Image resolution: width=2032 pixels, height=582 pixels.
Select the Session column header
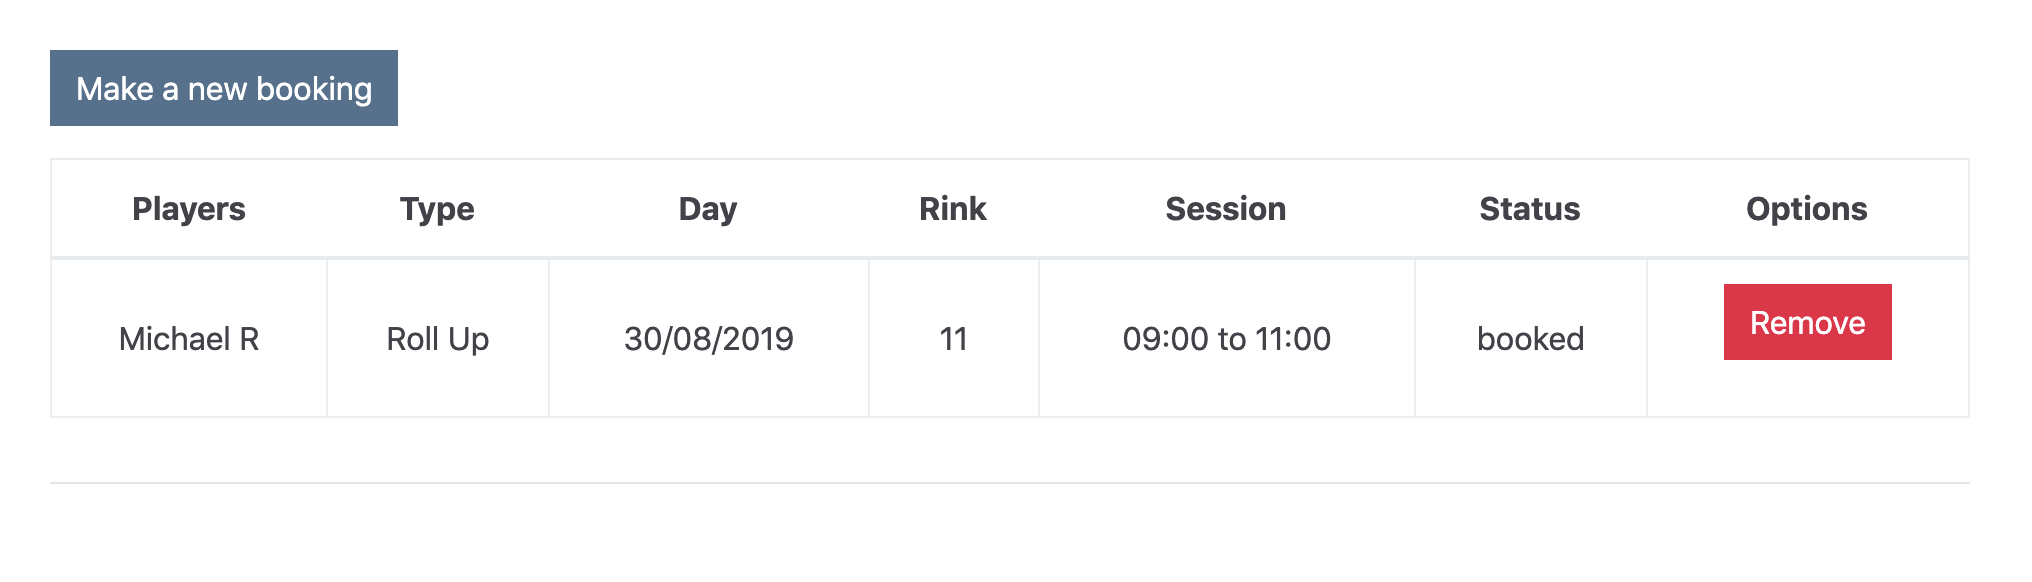(x=1226, y=209)
